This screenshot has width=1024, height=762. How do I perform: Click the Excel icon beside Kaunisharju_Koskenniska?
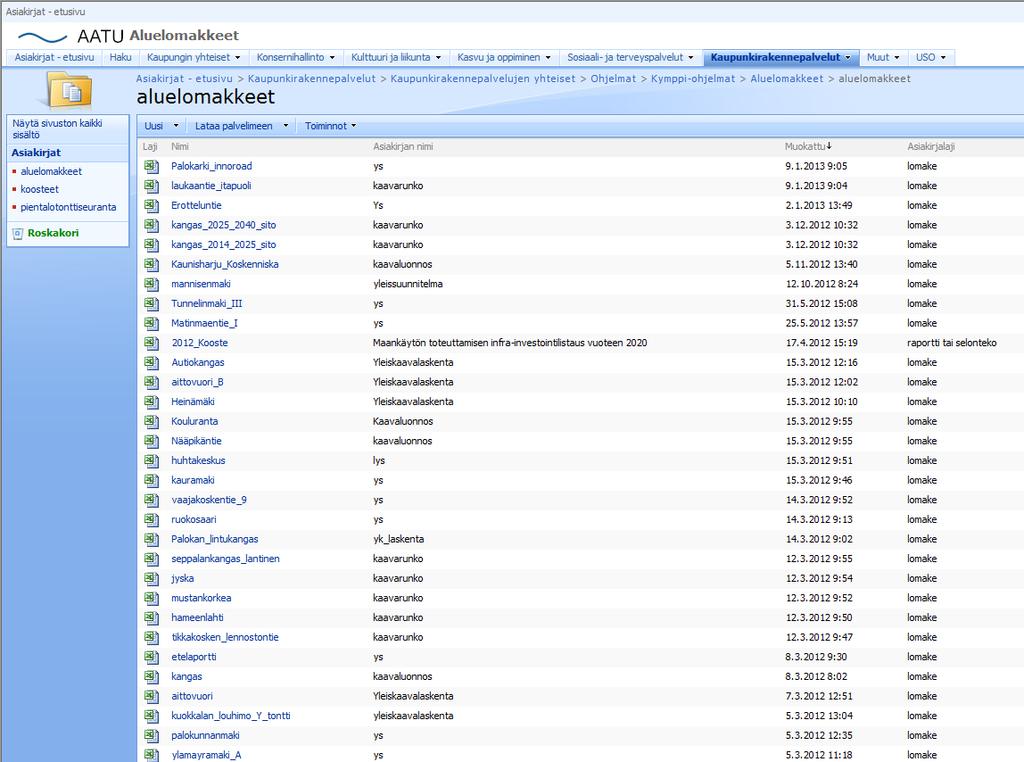tap(152, 264)
